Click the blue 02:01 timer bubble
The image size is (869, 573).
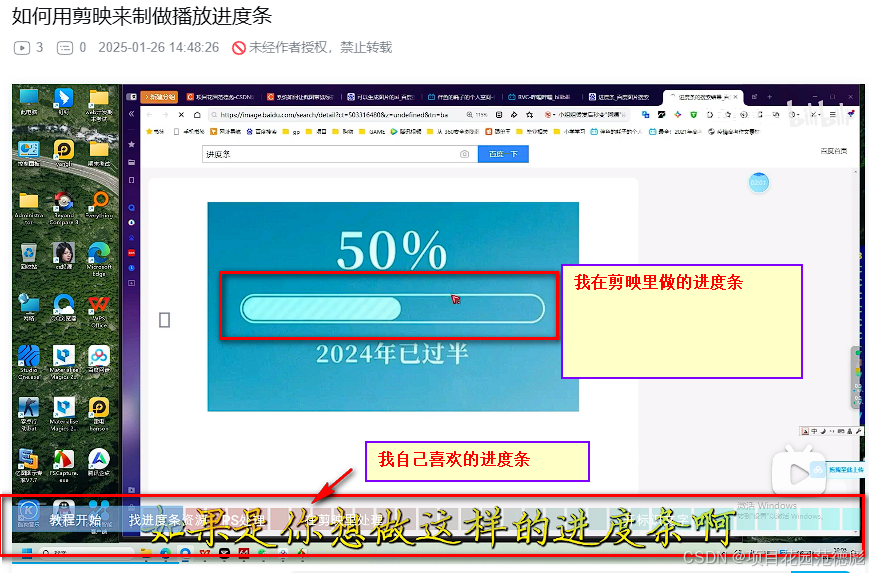pyautogui.click(x=758, y=182)
